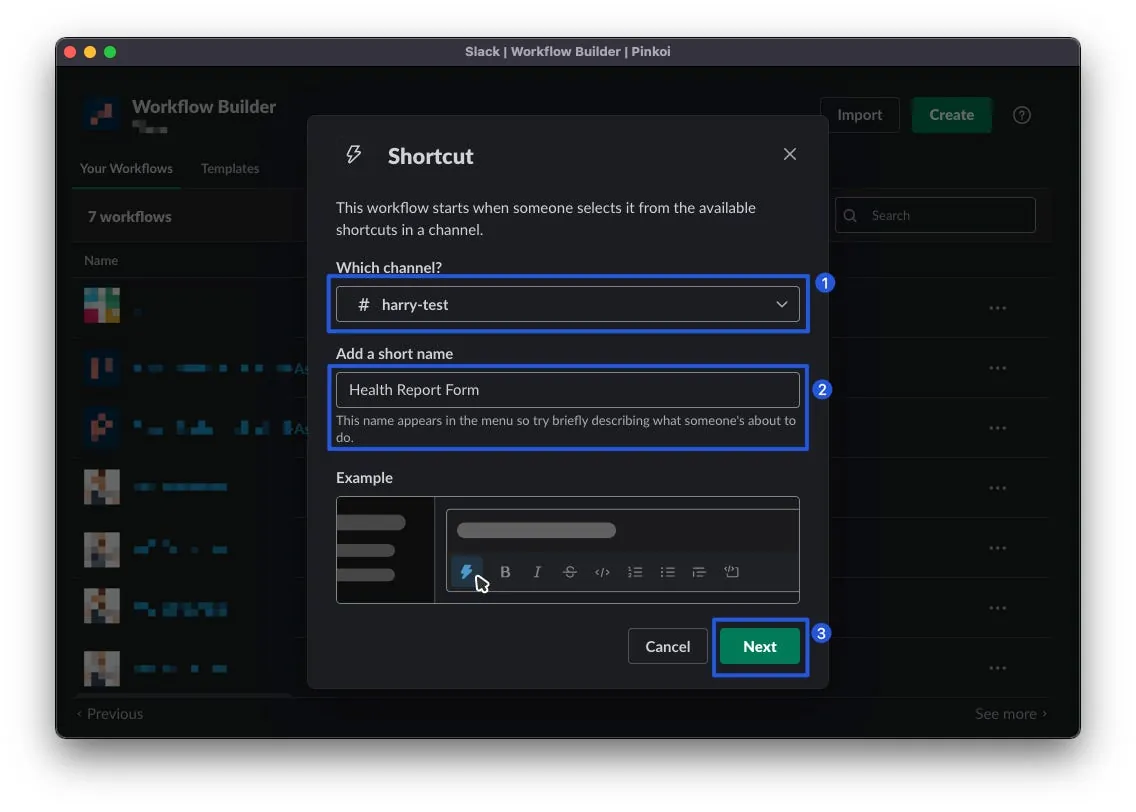Click the Health Report Form name field
1136x812 pixels.
[566, 390]
